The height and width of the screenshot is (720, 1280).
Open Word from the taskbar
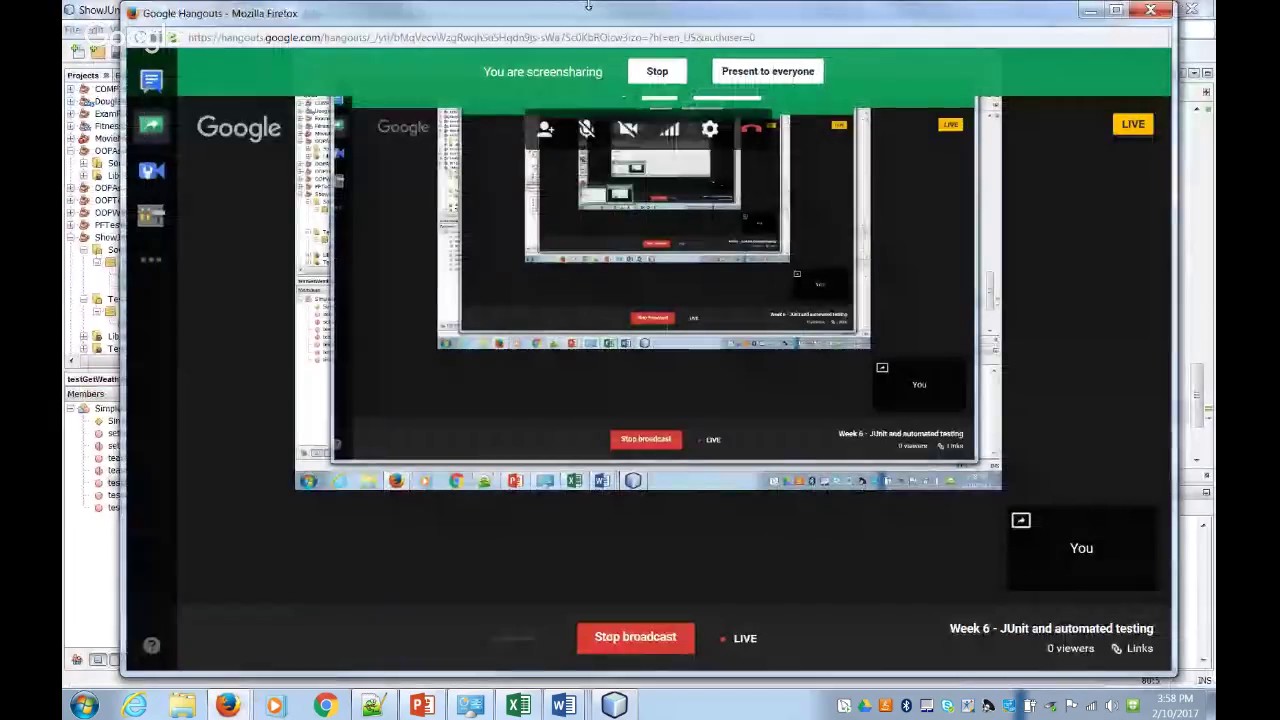coord(565,705)
